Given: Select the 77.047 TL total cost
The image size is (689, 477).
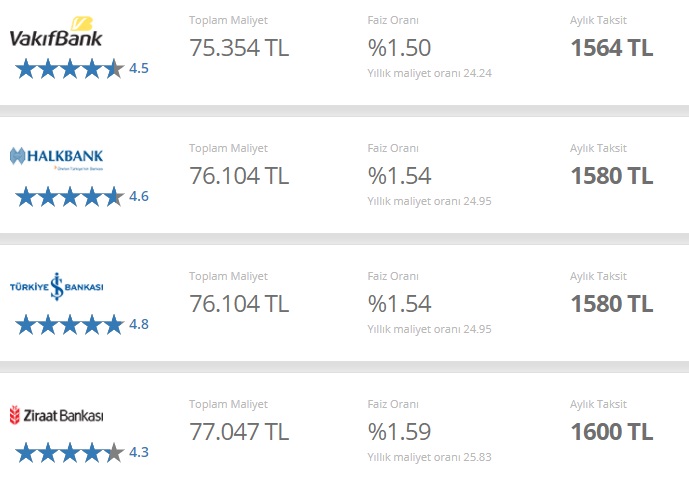Looking at the screenshot, I should [239, 432].
